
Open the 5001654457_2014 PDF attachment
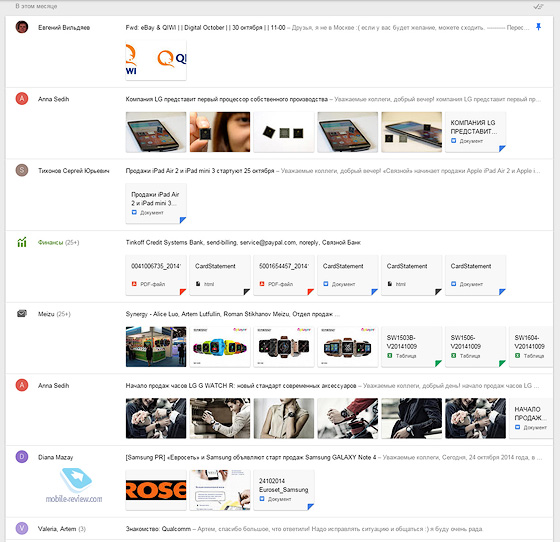pyautogui.click(x=284, y=275)
